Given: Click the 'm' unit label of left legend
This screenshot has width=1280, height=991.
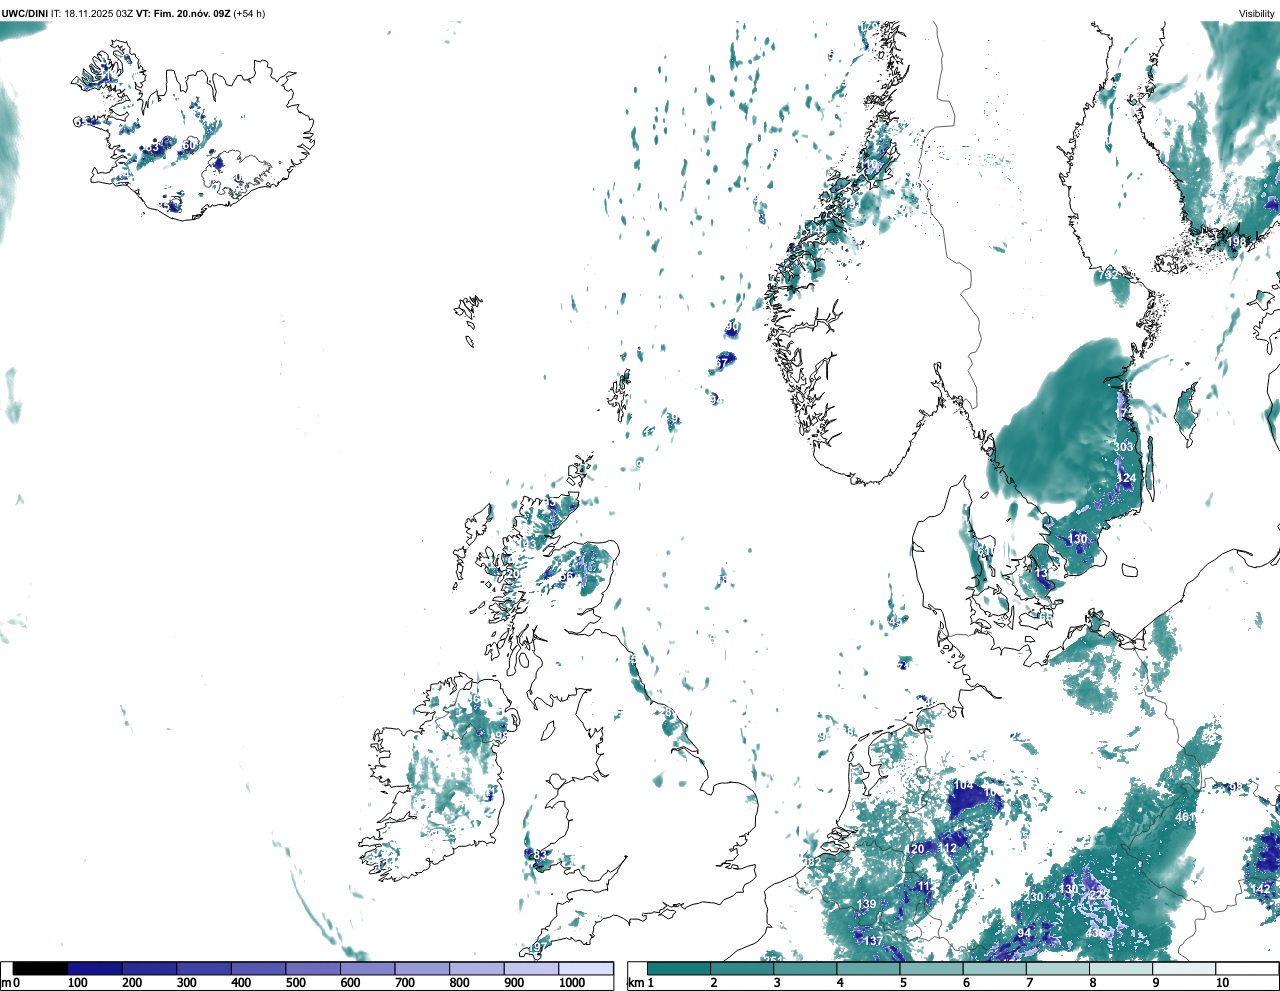Looking at the screenshot, I should tap(6, 983).
